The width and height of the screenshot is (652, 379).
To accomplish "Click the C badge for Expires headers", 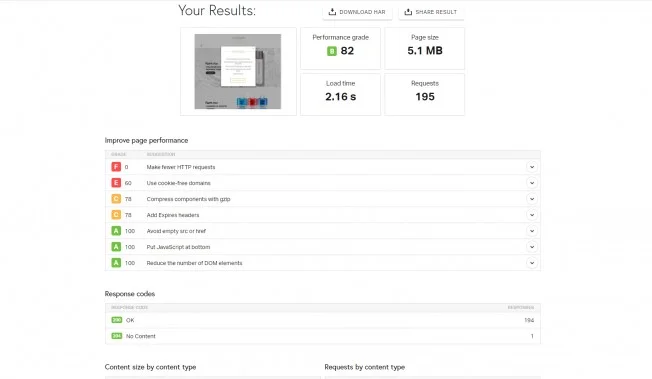I will point(116,215).
